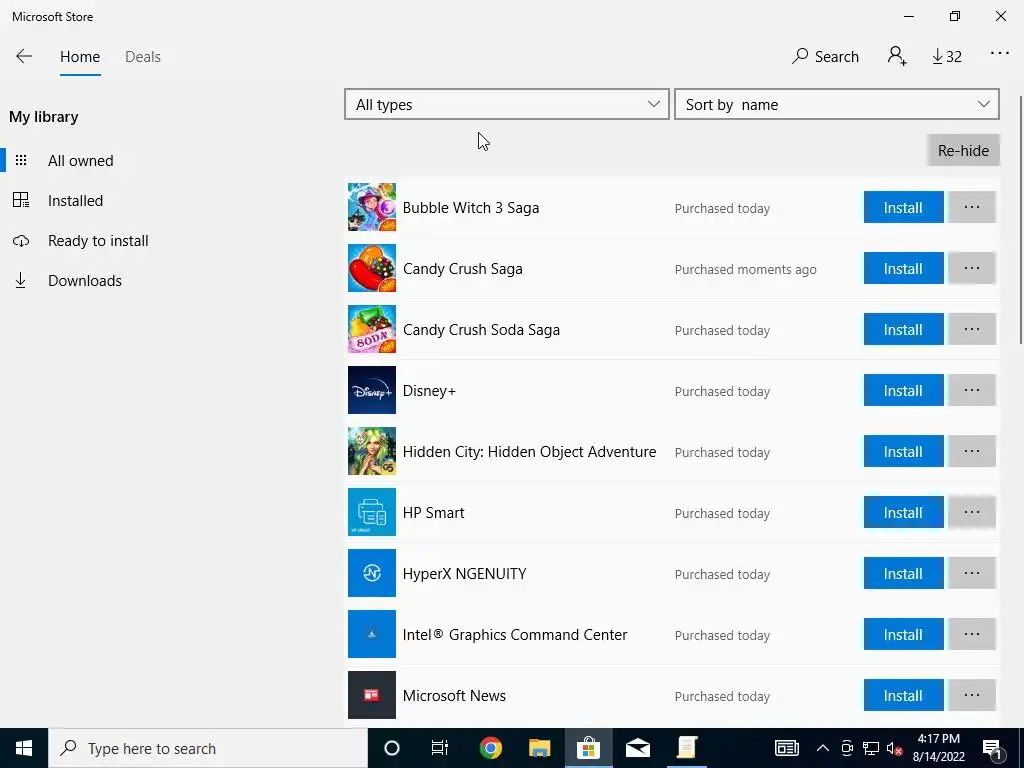Screen dimensions: 1024x768
Task: Install Candy Crush Soda Saga
Action: pos(903,329)
